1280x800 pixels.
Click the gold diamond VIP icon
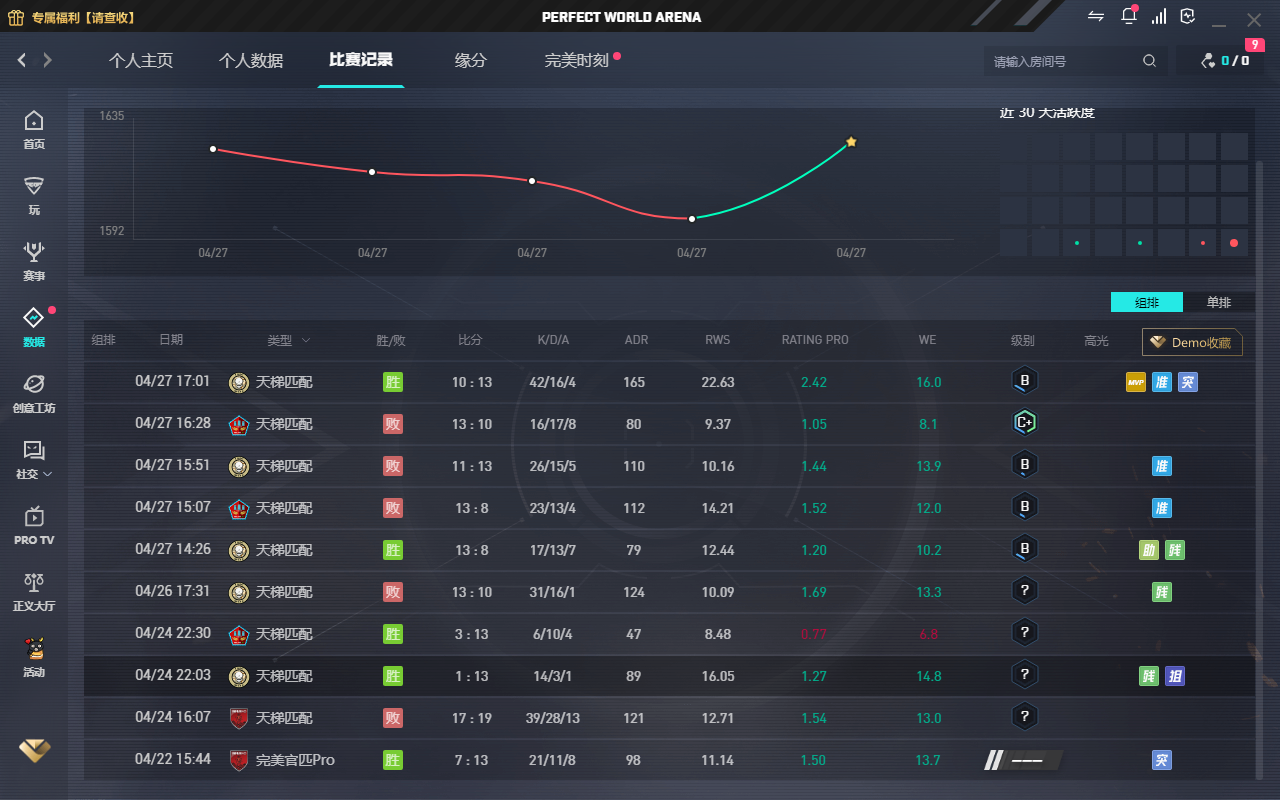(34, 750)
